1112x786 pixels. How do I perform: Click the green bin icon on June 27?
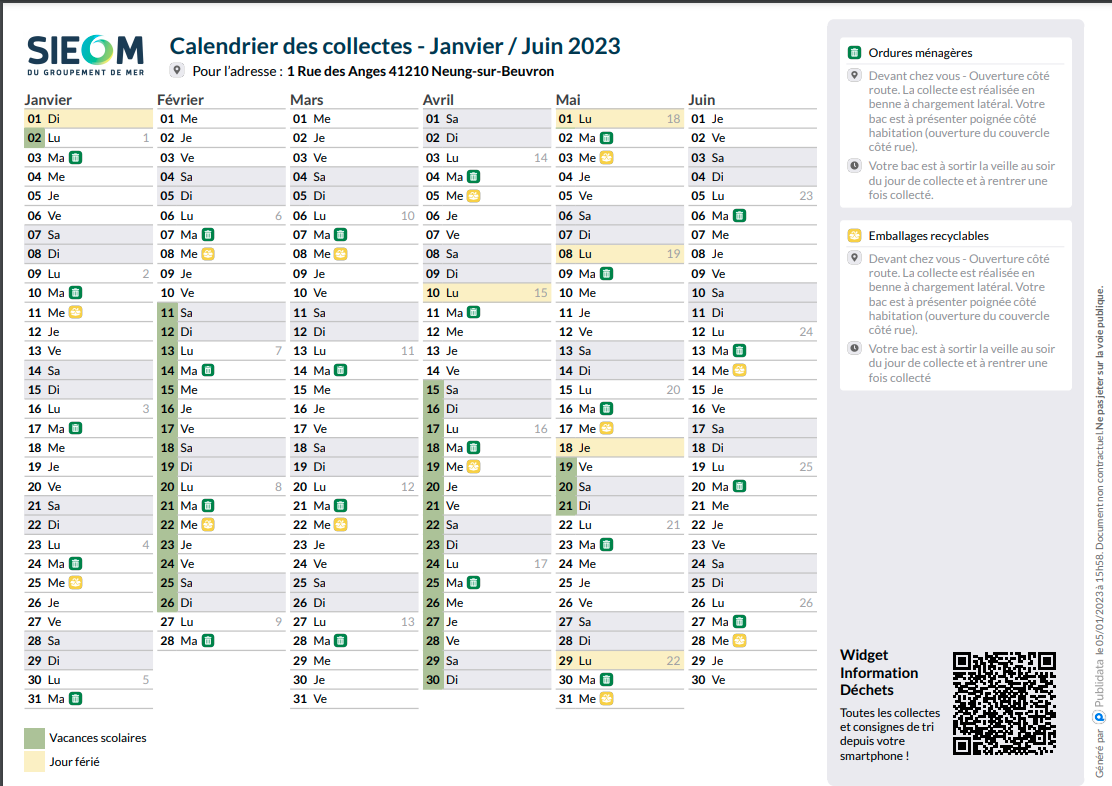[739, 622]
